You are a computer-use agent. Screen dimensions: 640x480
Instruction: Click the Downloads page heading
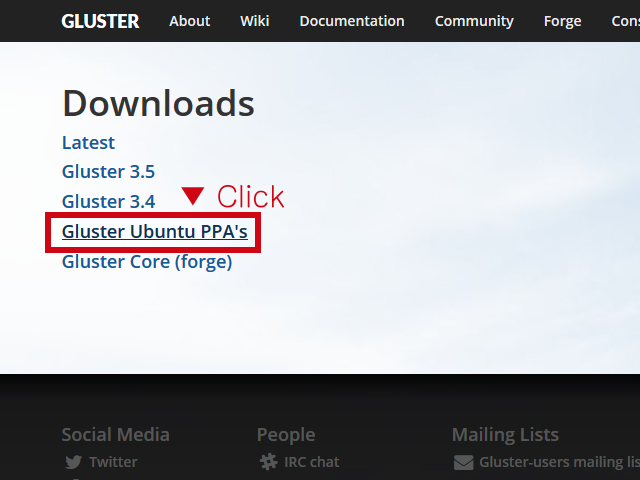point(158,103)
